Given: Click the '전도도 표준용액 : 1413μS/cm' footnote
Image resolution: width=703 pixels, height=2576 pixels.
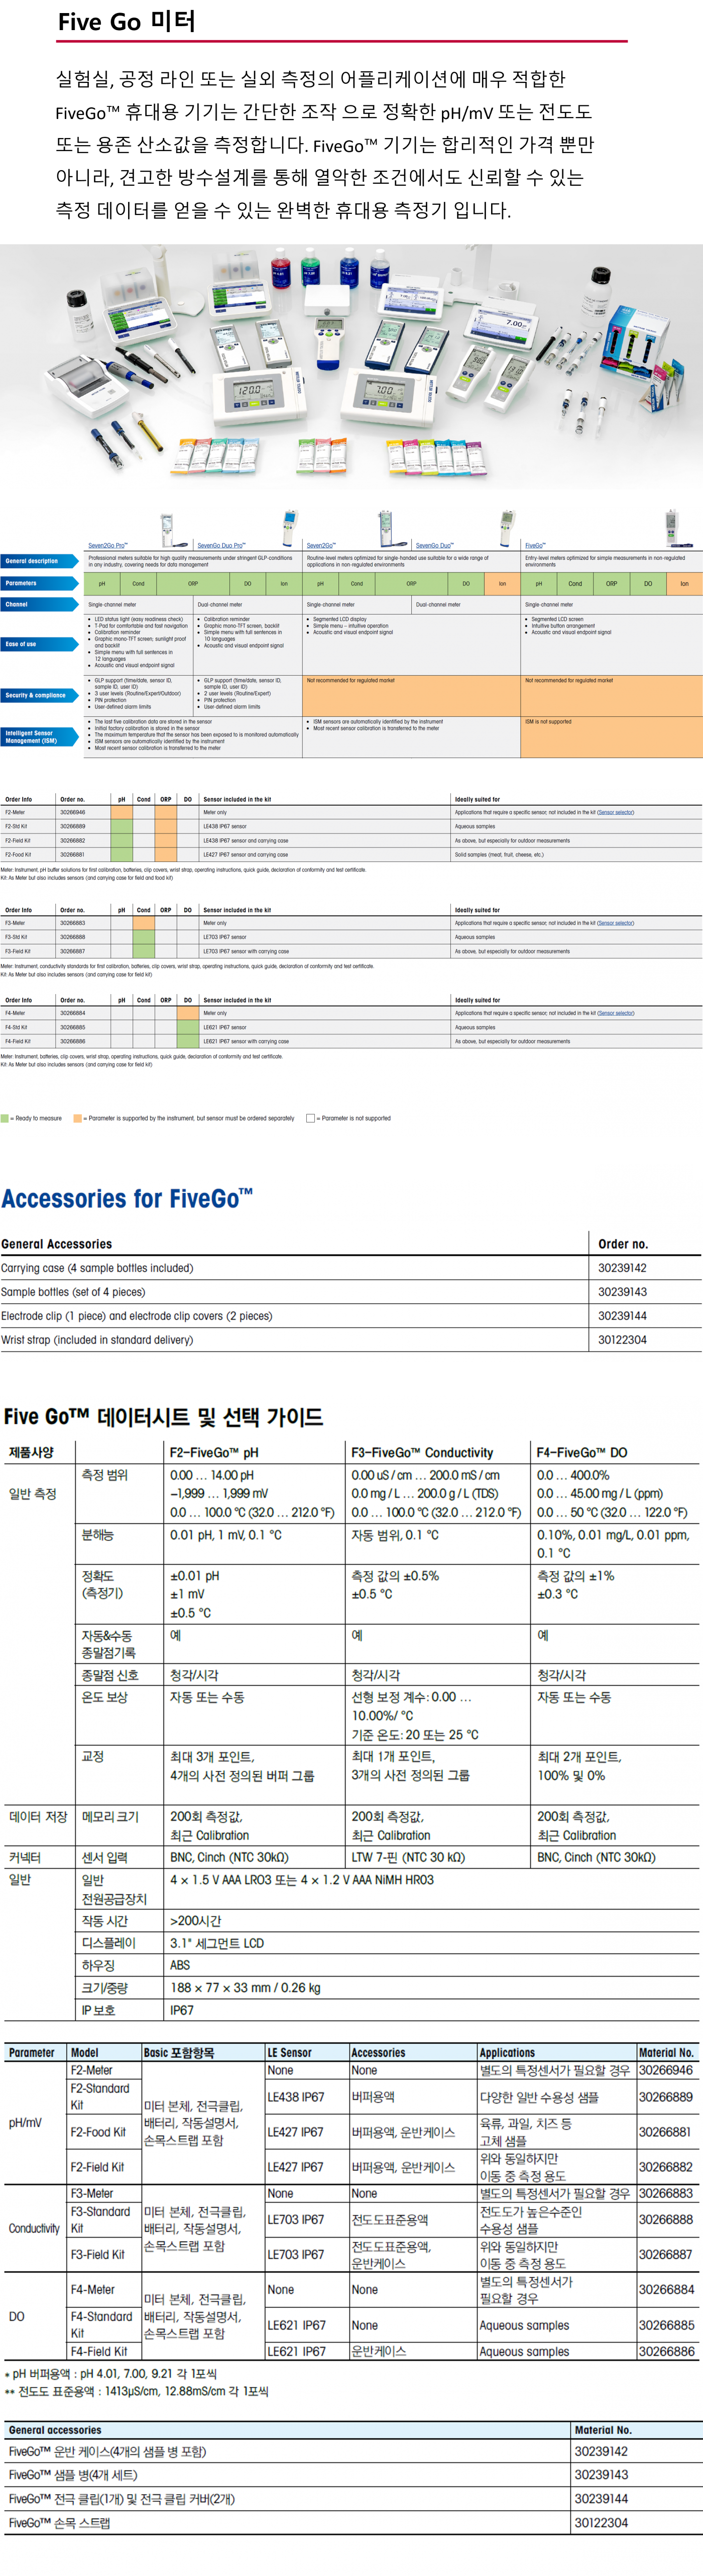Looking at the screenshot, I should 136,2391.
